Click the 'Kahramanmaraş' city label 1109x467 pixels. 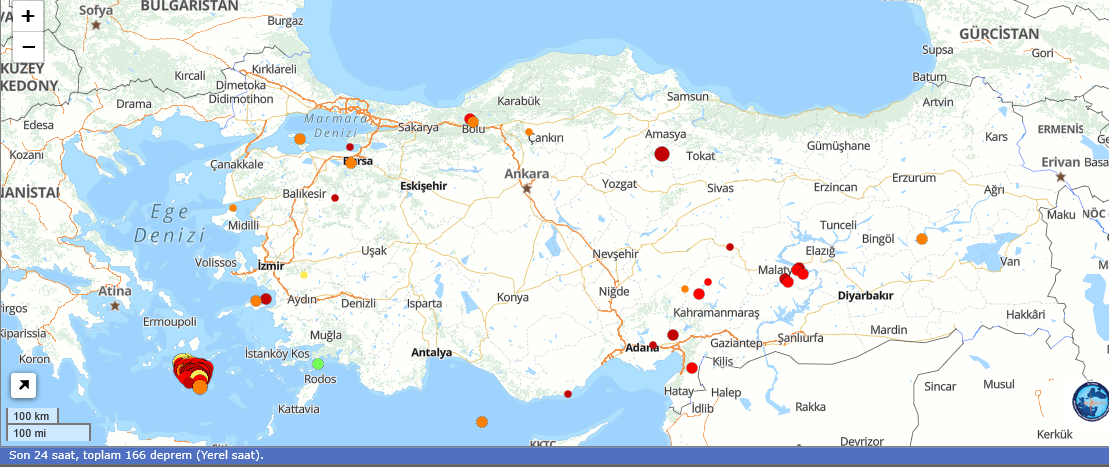click(x=716, y=312)
